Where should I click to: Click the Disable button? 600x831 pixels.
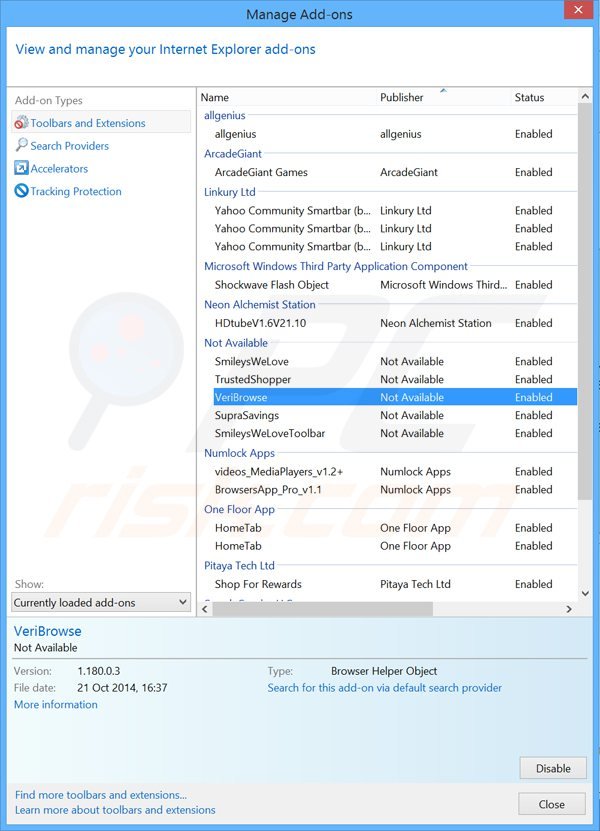(x=553, y=768)
